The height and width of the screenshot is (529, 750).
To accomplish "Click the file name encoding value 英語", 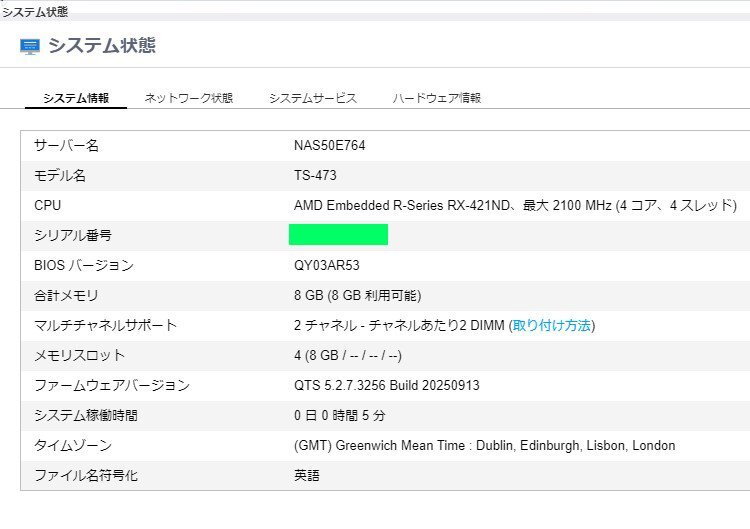I will [306, 475].
